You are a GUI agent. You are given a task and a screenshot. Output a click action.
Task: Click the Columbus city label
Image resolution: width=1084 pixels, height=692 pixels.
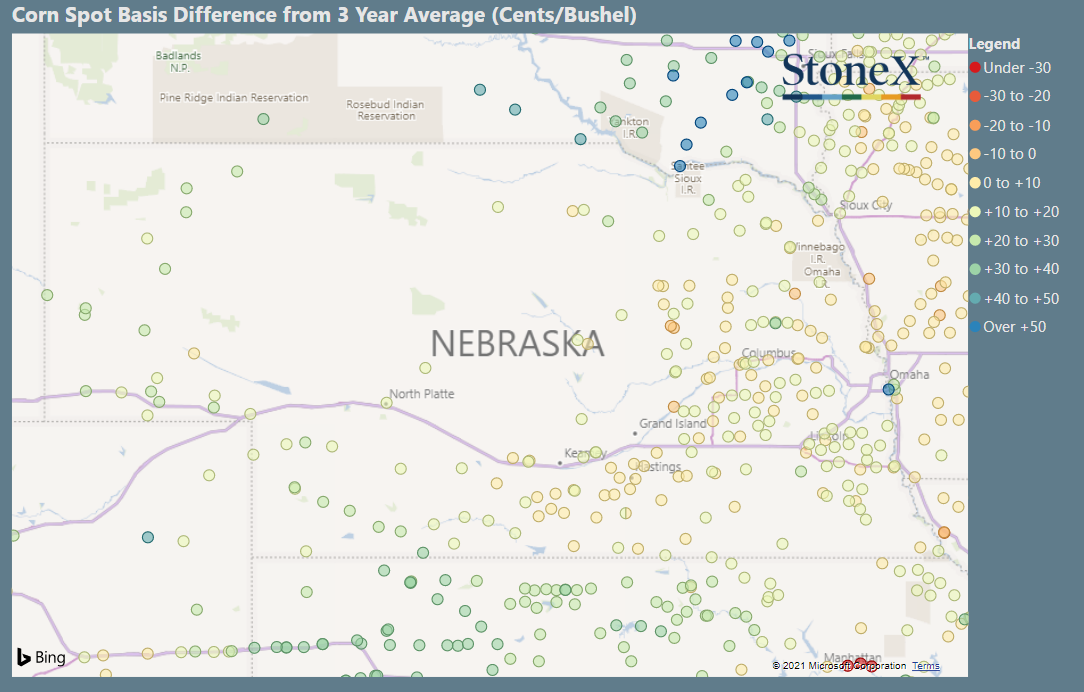[769, 353]
